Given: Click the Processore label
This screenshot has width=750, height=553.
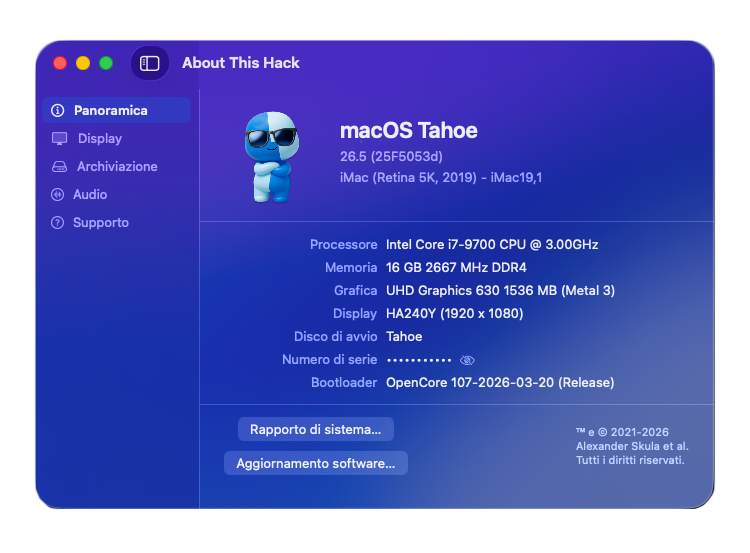Looking at the screenshot, I should tap(343, 244).
